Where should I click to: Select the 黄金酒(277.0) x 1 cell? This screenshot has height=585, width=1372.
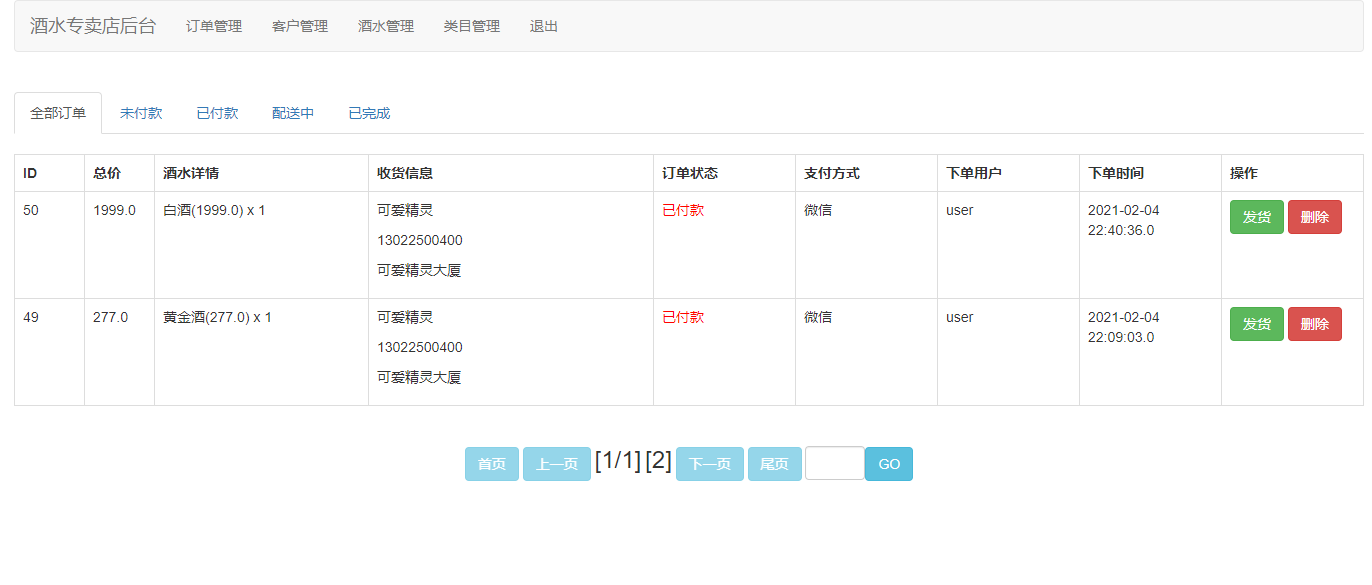pos(262,352)
